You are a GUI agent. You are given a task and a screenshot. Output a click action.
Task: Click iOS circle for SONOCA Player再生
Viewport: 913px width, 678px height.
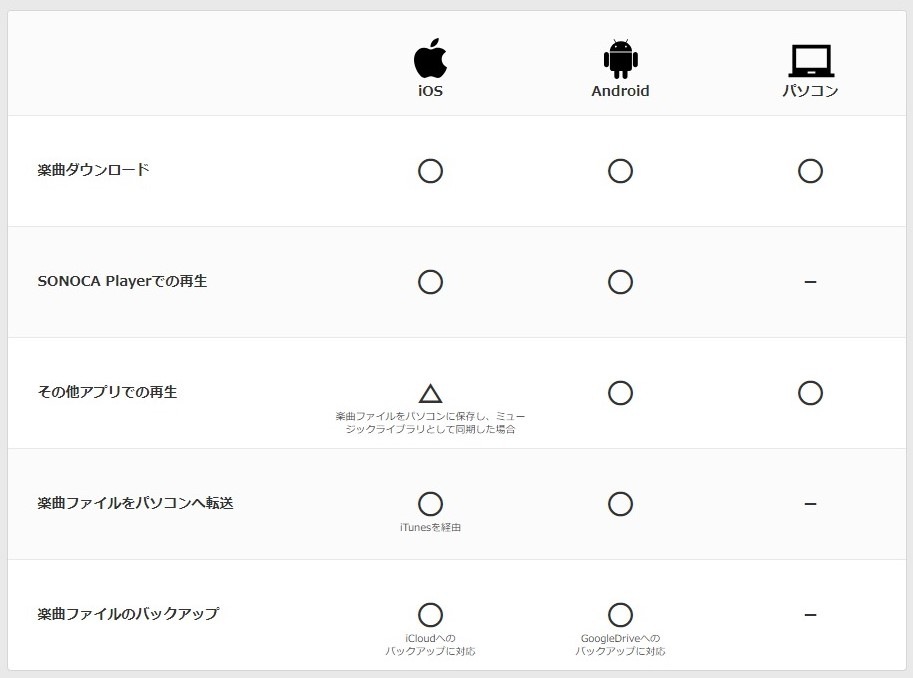[430, 282]
